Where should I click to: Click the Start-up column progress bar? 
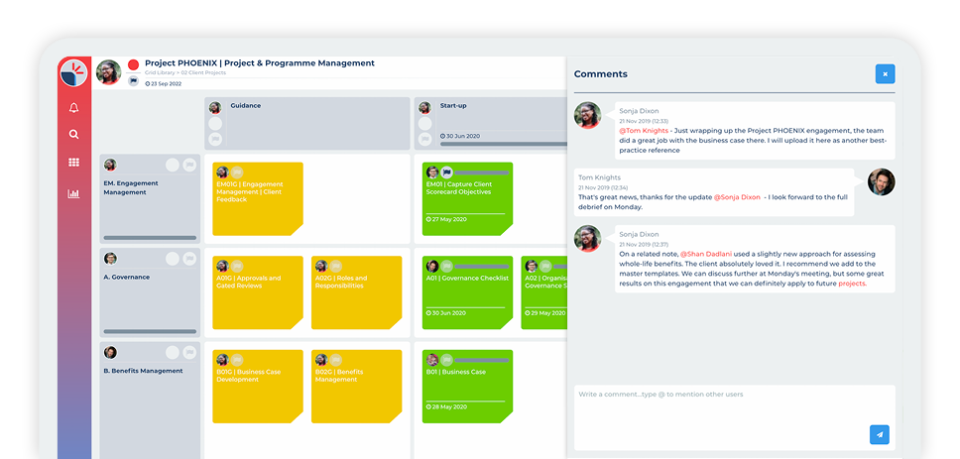point(504,144)
